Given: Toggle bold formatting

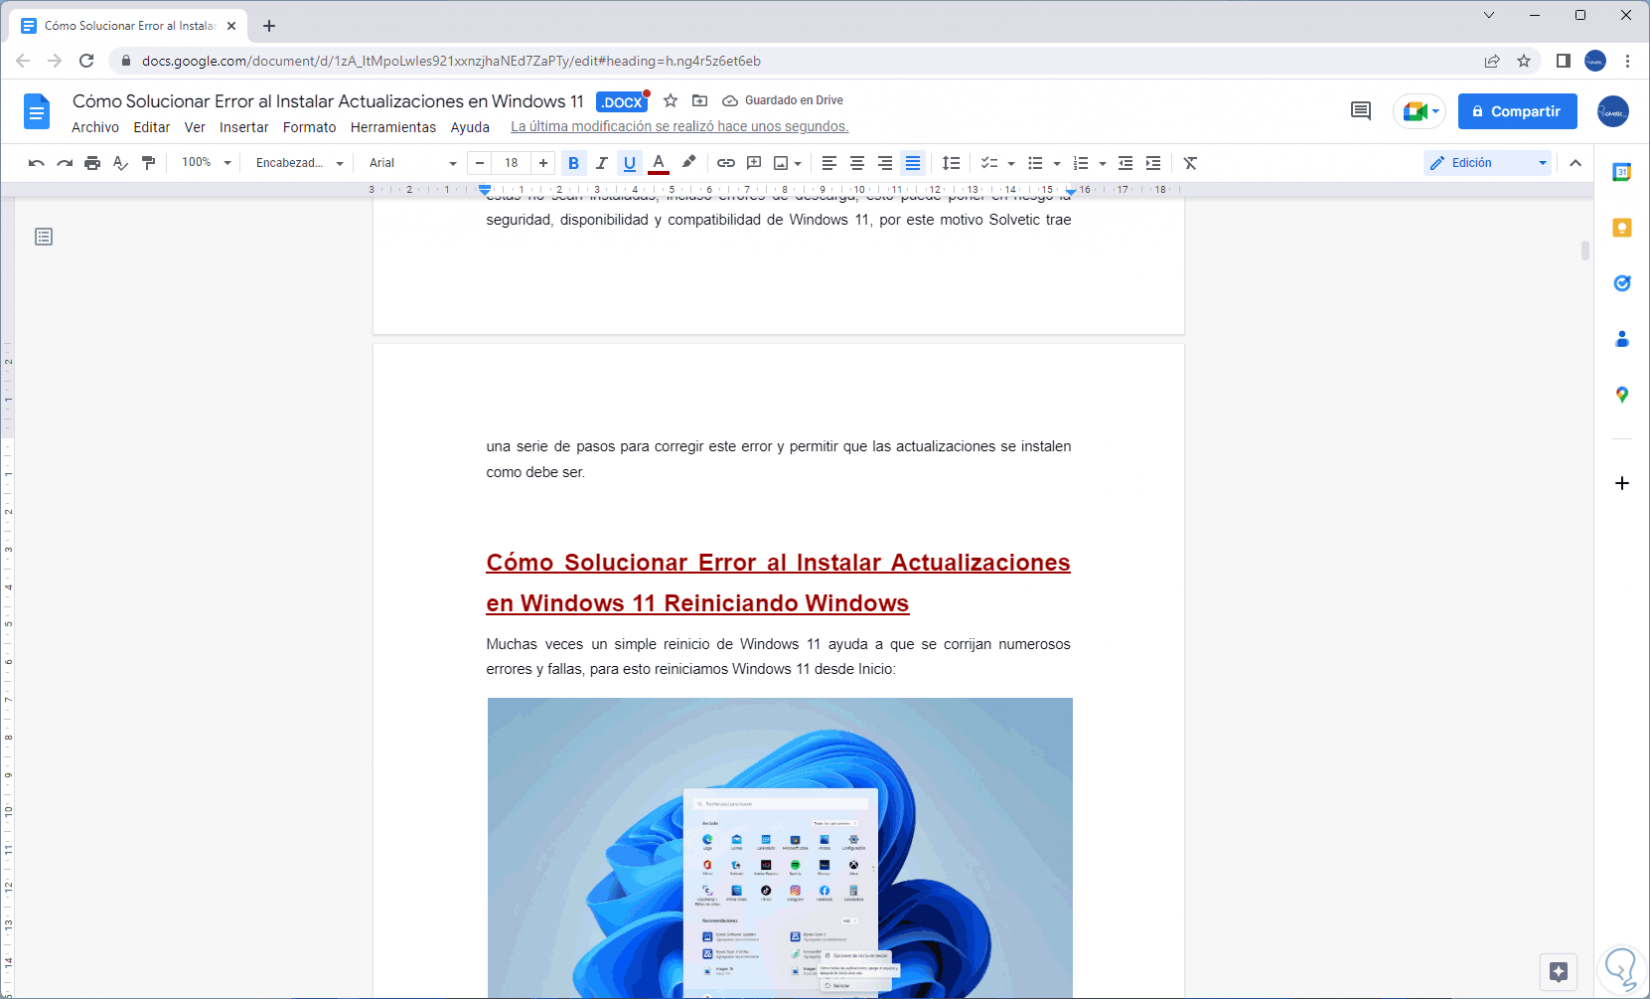Looking at the screenshot, I should coord(573,163).
